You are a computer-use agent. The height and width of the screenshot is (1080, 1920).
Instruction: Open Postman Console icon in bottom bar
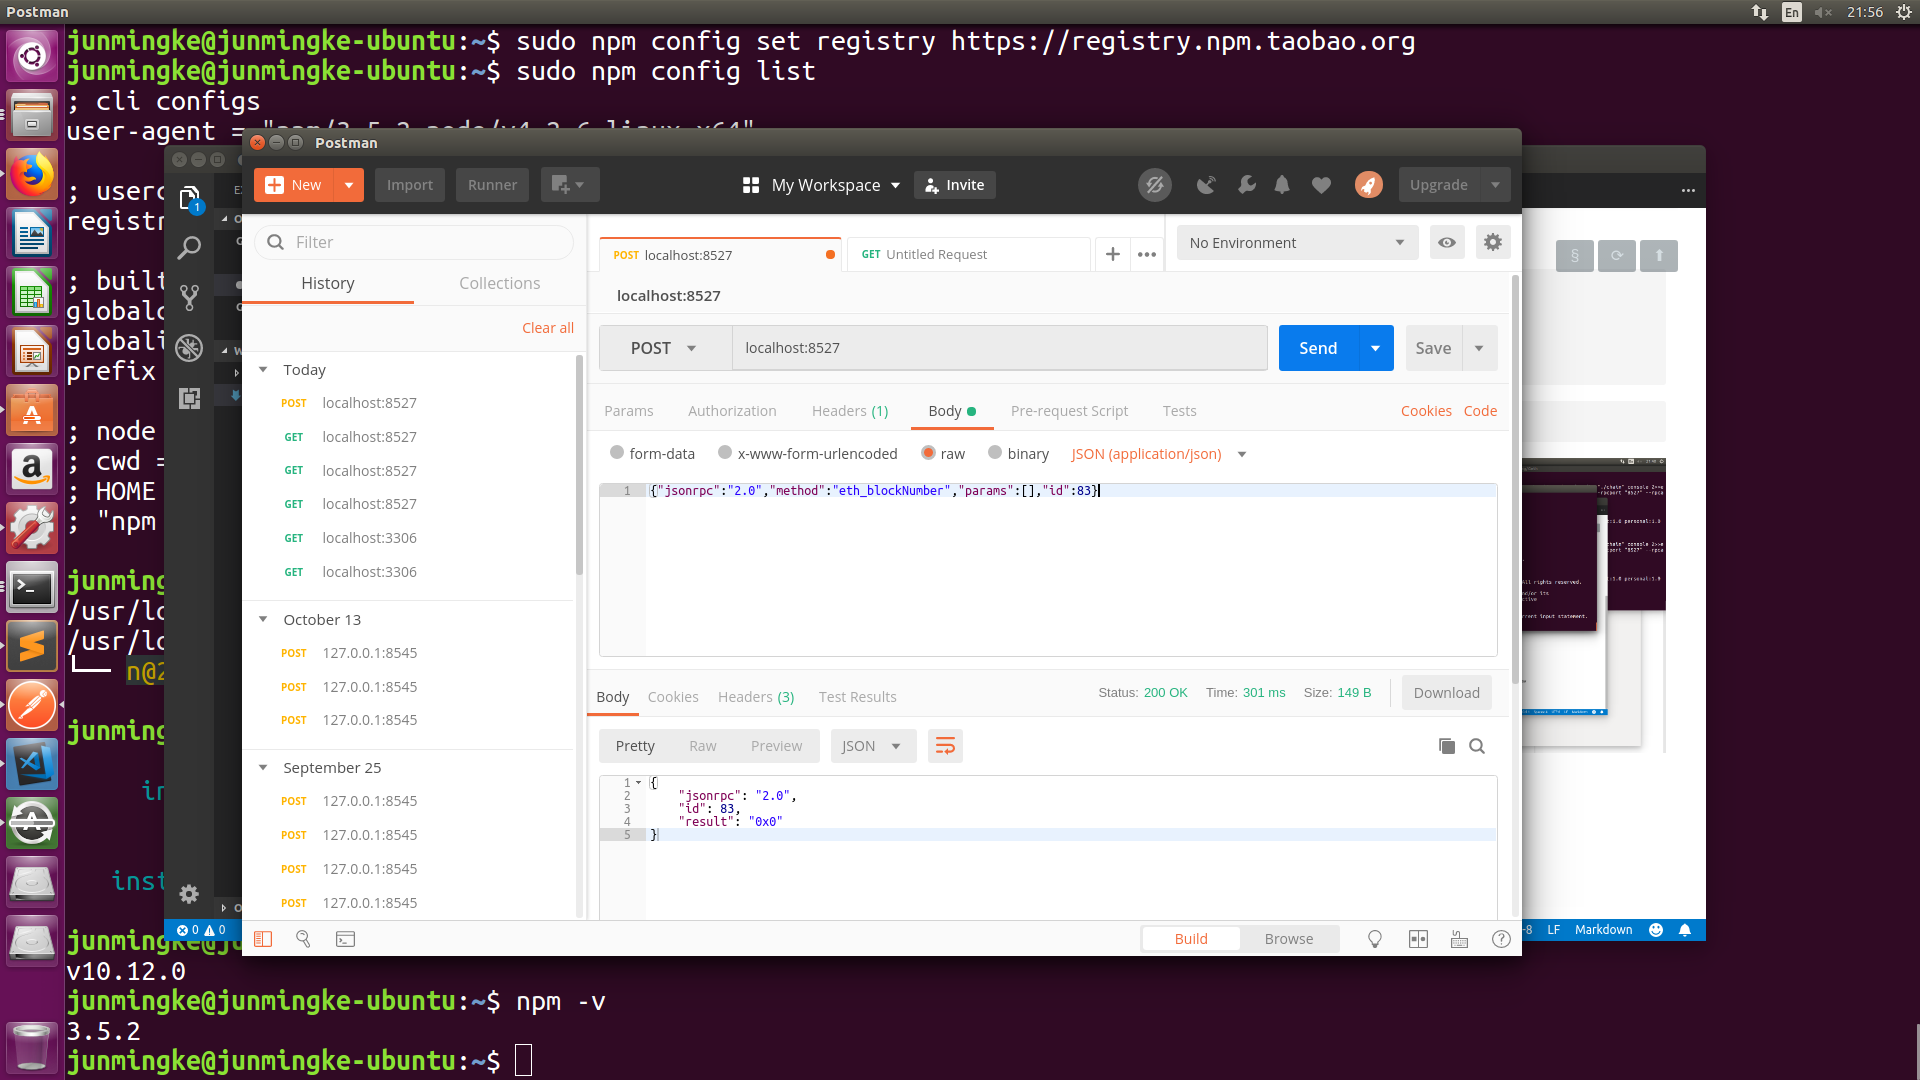(345, 939)
